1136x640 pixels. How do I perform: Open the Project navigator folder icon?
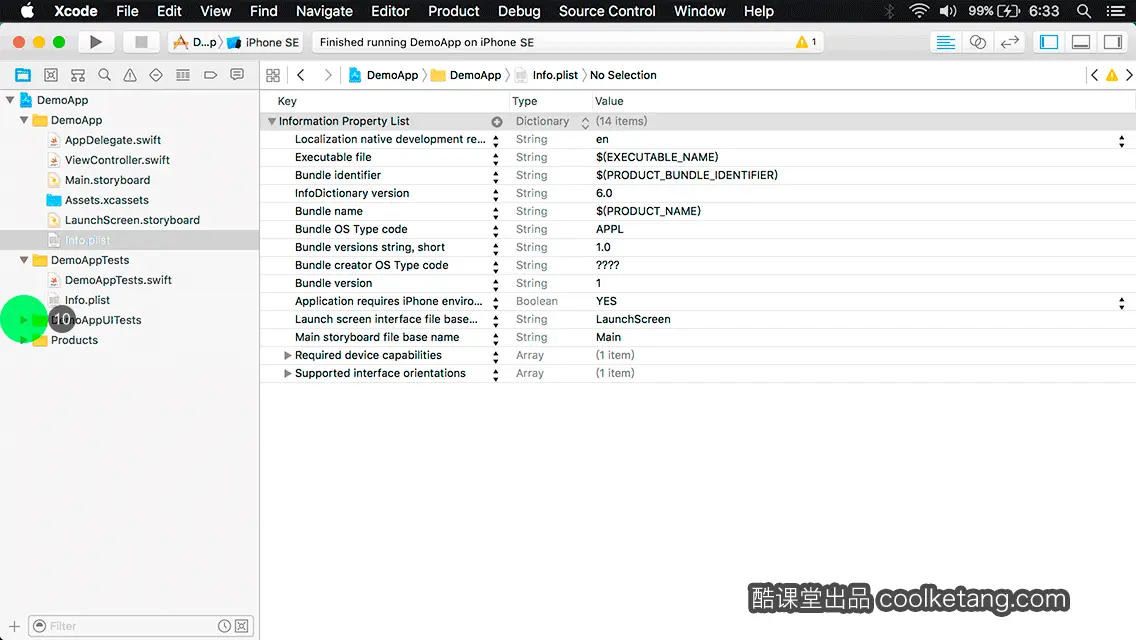point(23,75)
